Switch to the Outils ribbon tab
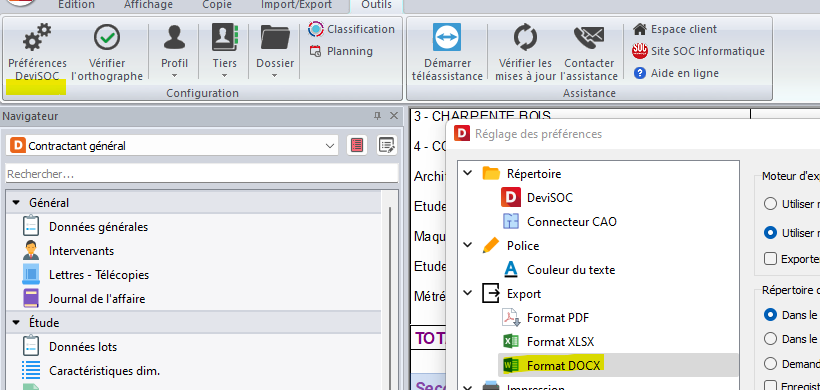This screenshot has width=820, height=390. click(376, 5)
